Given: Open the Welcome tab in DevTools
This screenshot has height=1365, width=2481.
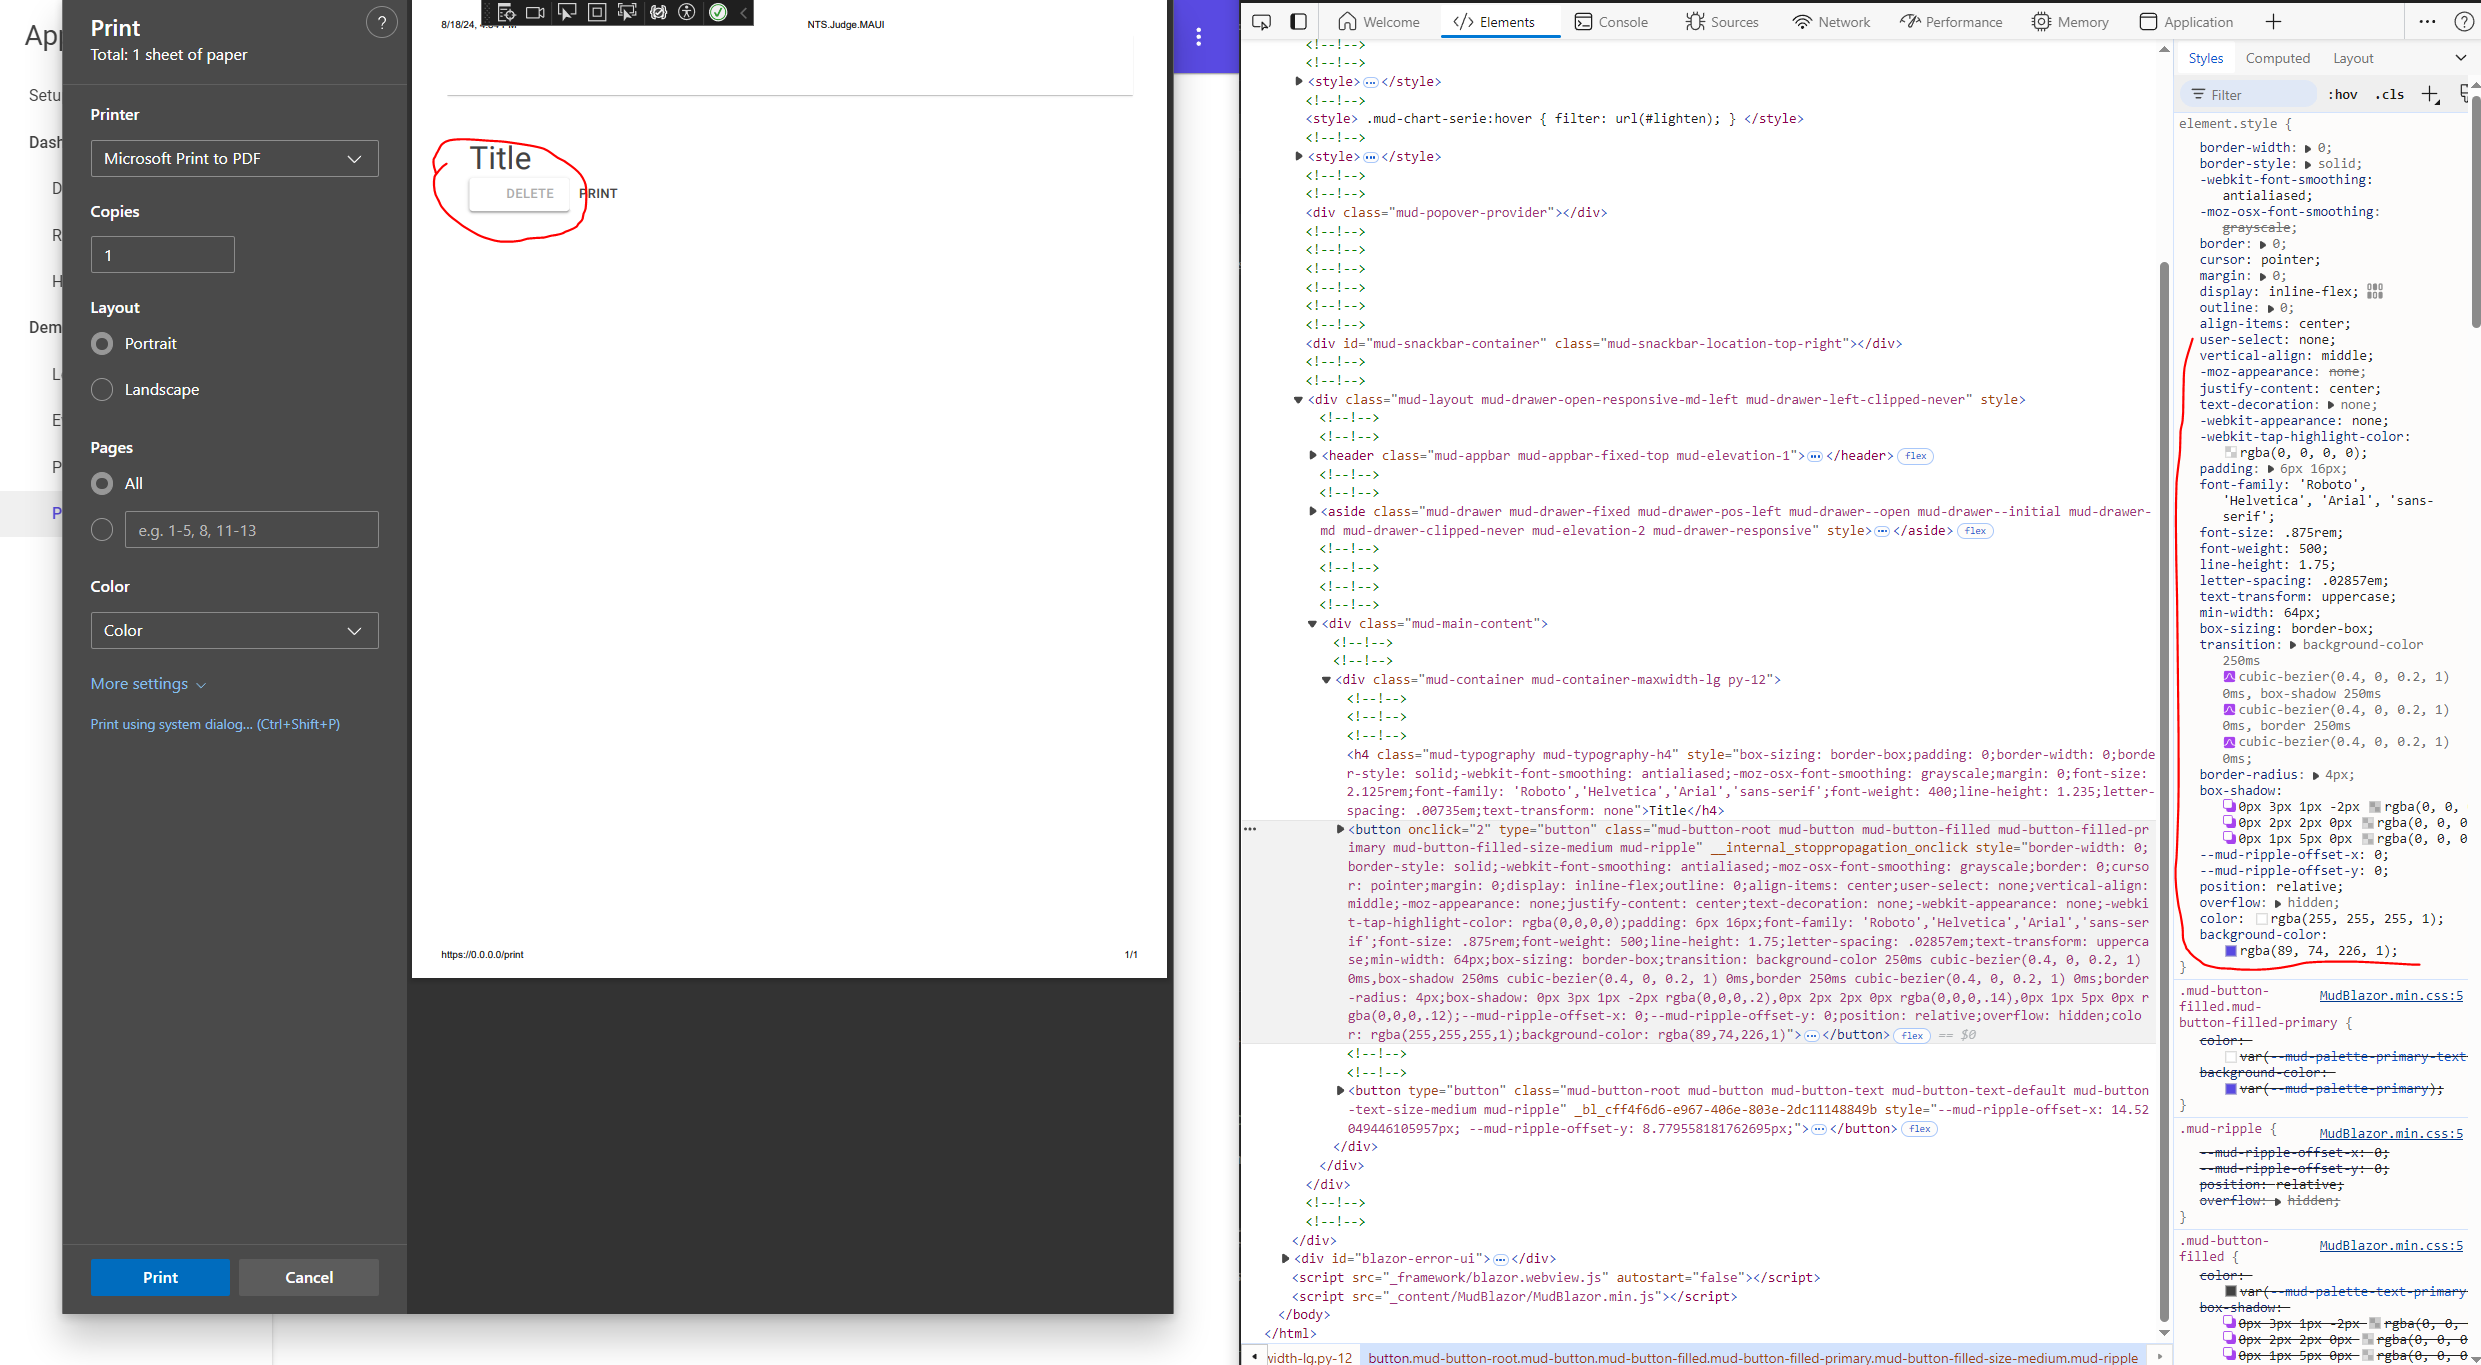Looking at the screenshot, I should pyautogui.click(x=1379, y=22).
